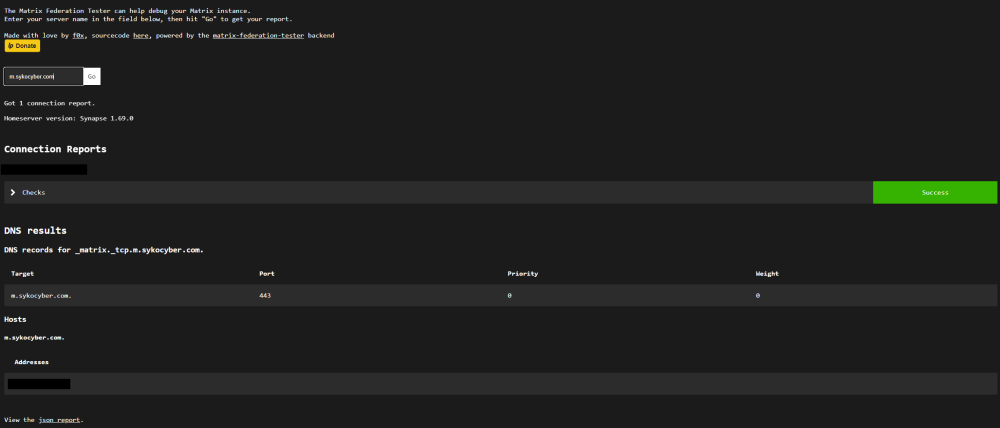Select the m.sykocyber.com. target cell
The image size is (1000, 428).
(41, 295)
